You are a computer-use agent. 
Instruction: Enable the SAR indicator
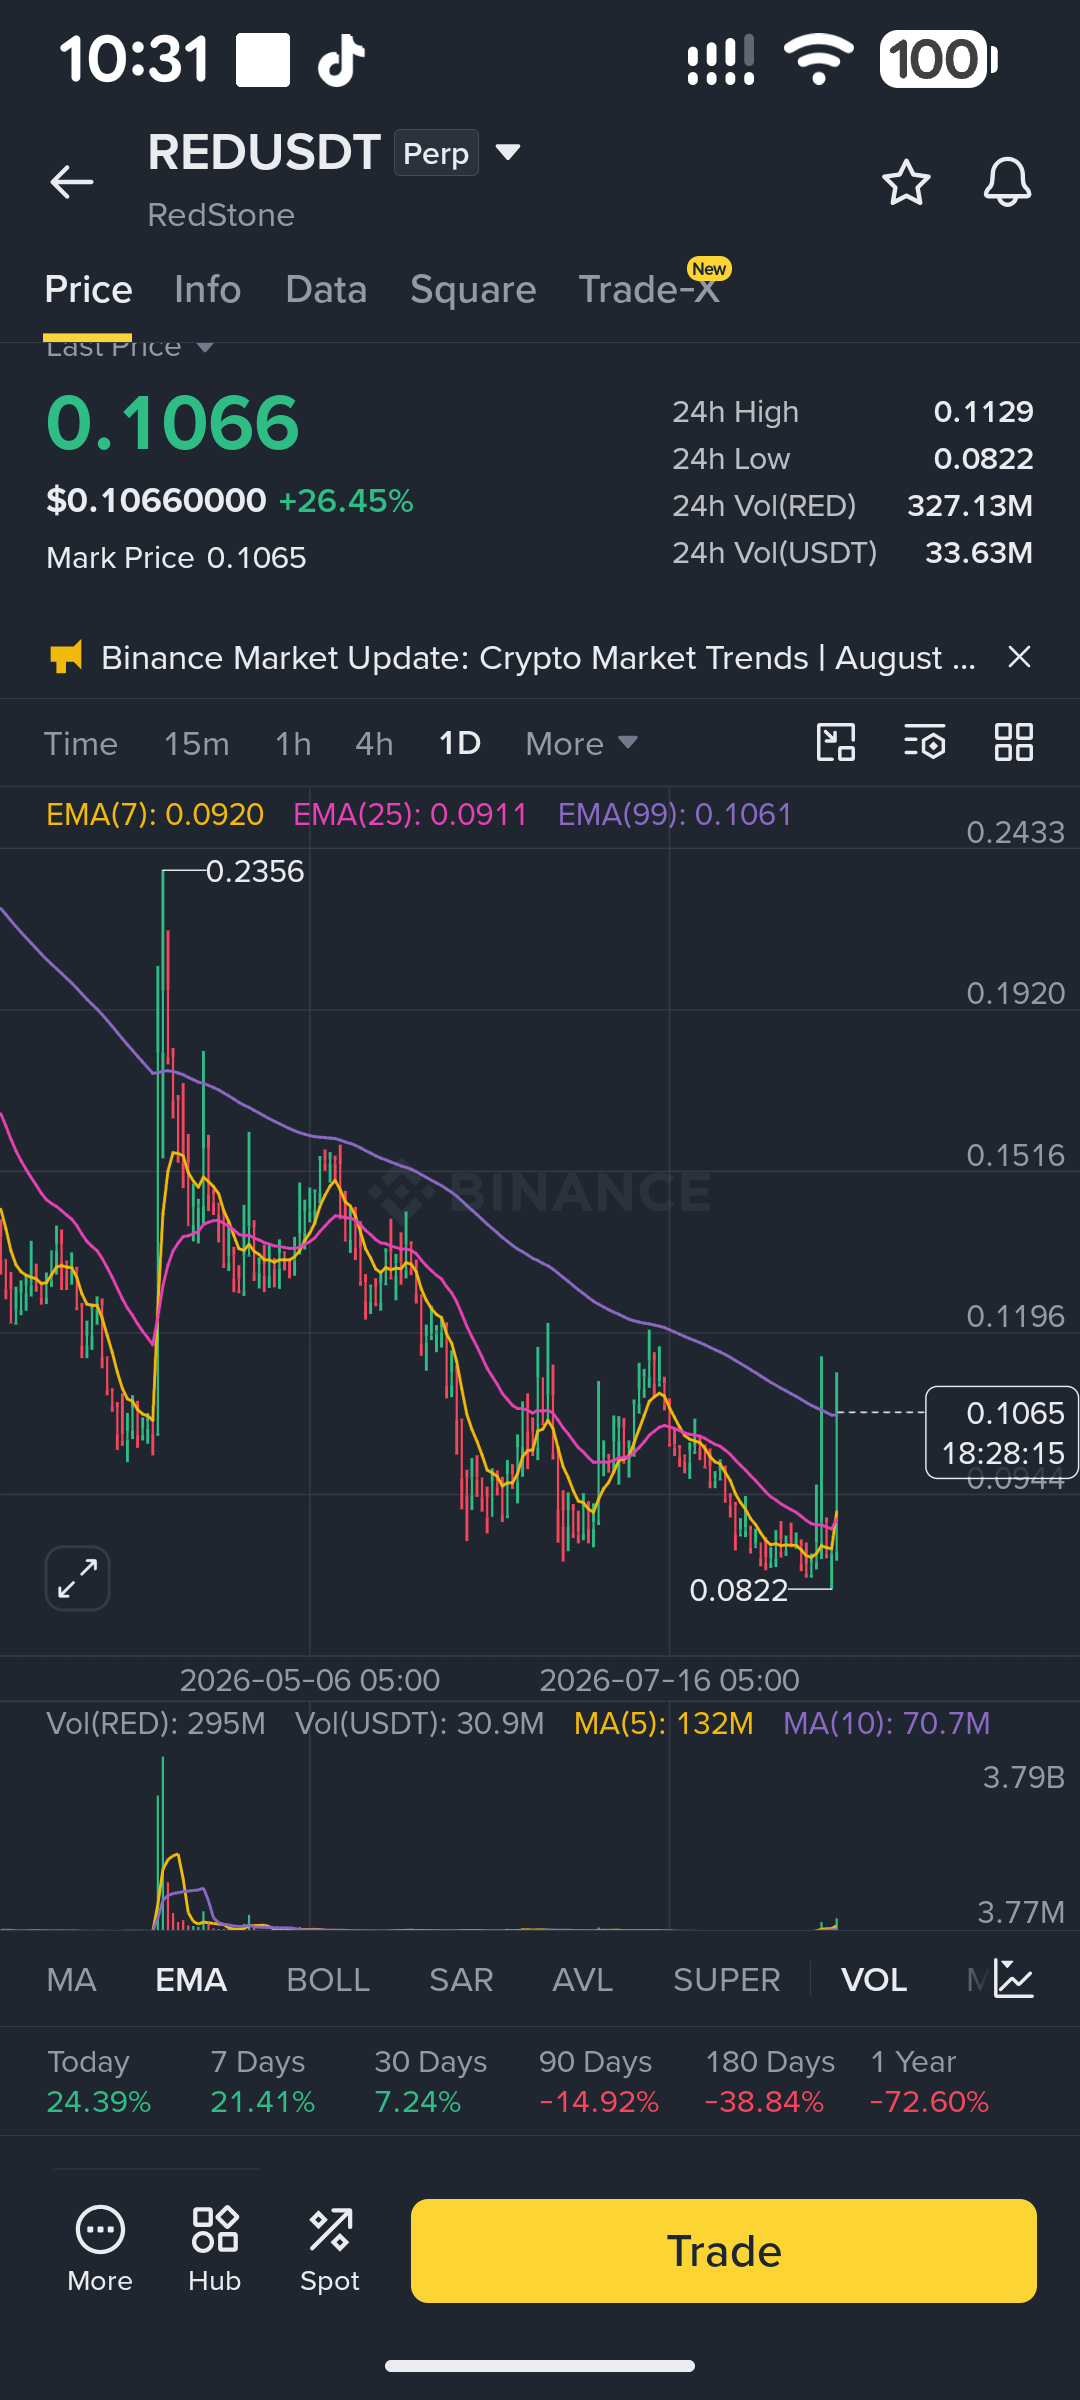point(461,1980)
